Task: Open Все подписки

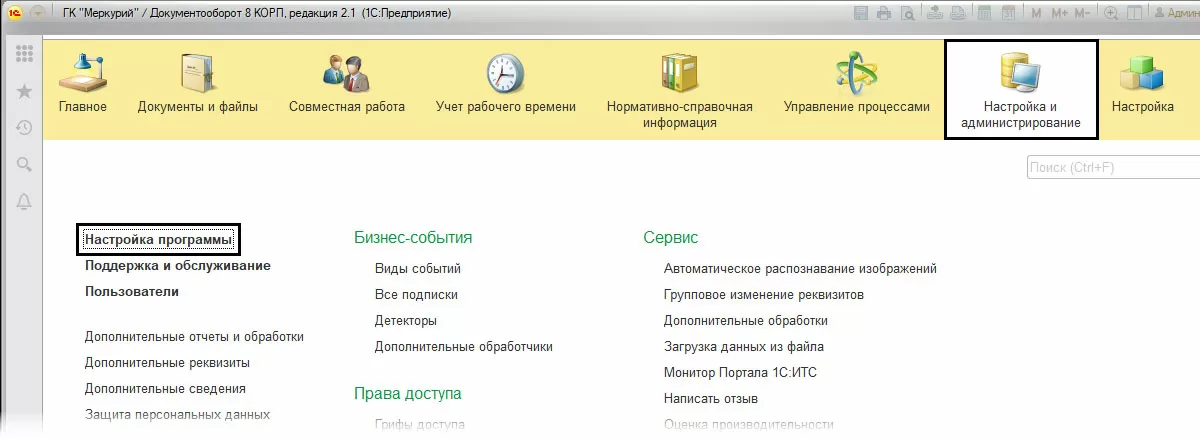Action: (416, 295)
